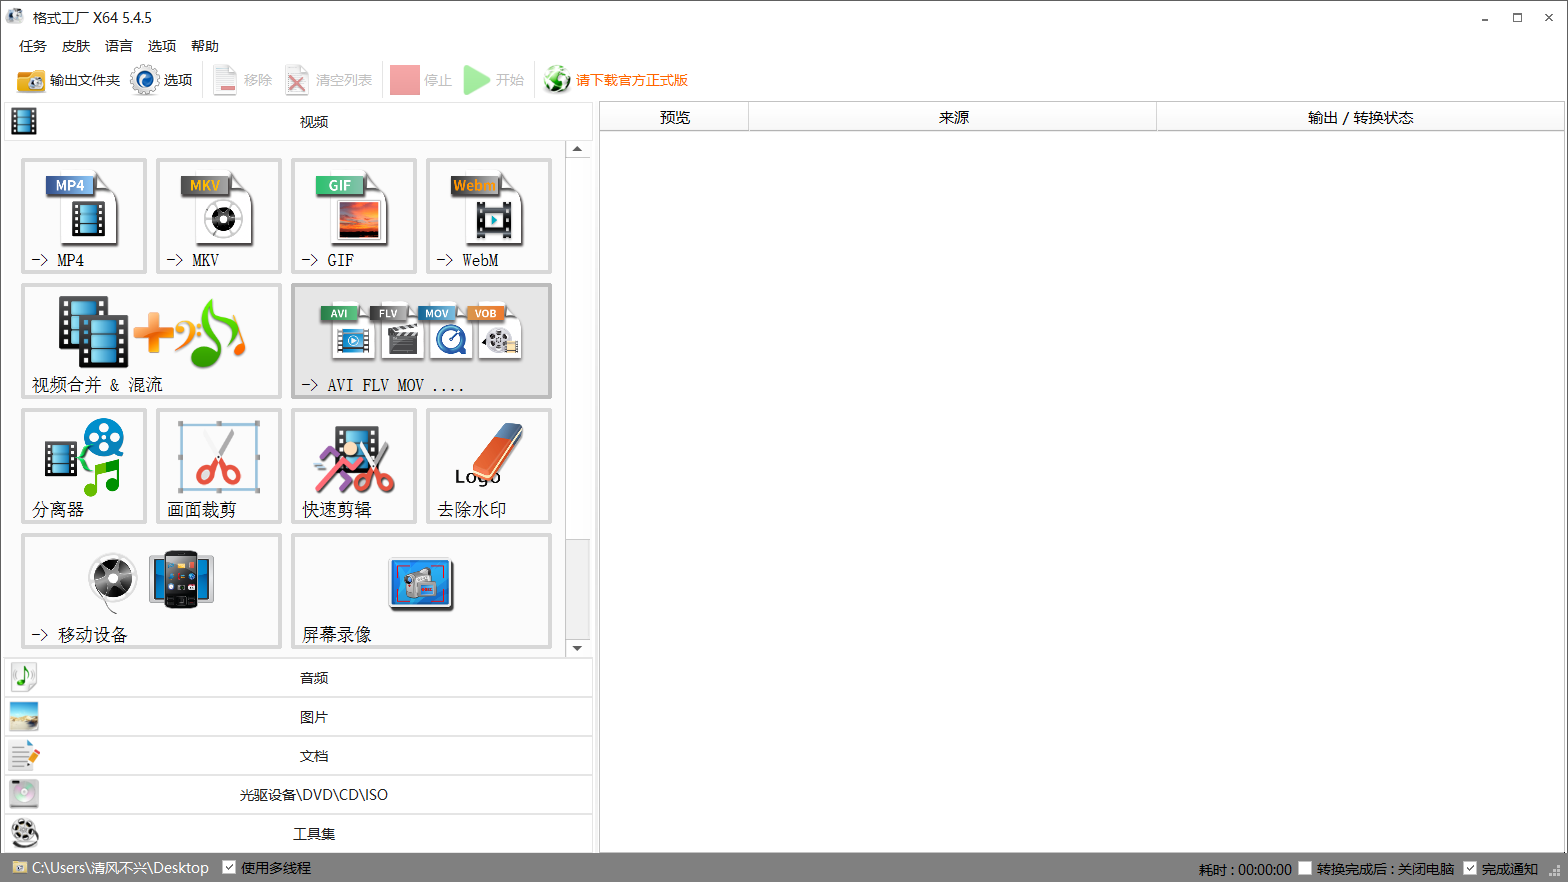Image resolution: width=1568 pixels, height=882 pixels.
Task: Uncheck the completion notification checkbox
Action: coord(1470,868)
